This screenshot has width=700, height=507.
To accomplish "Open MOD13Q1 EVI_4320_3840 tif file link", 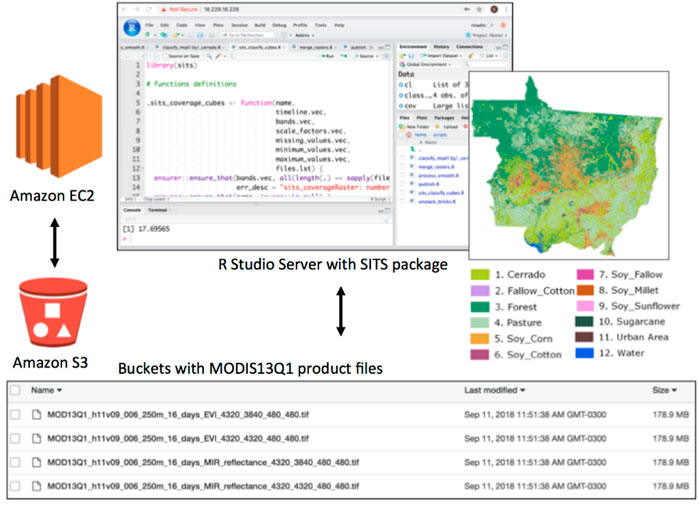I will pos(178,415).
